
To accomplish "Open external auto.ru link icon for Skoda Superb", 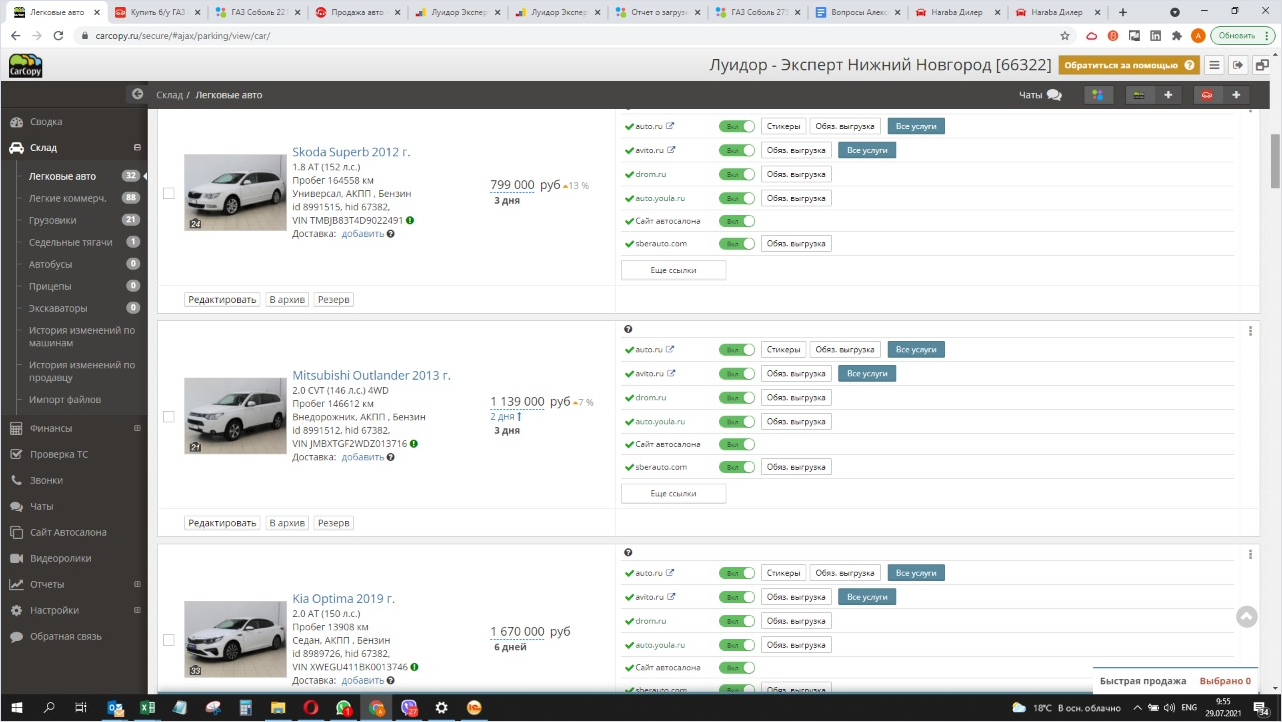I will pyautogui.click(x=670, y=126).
